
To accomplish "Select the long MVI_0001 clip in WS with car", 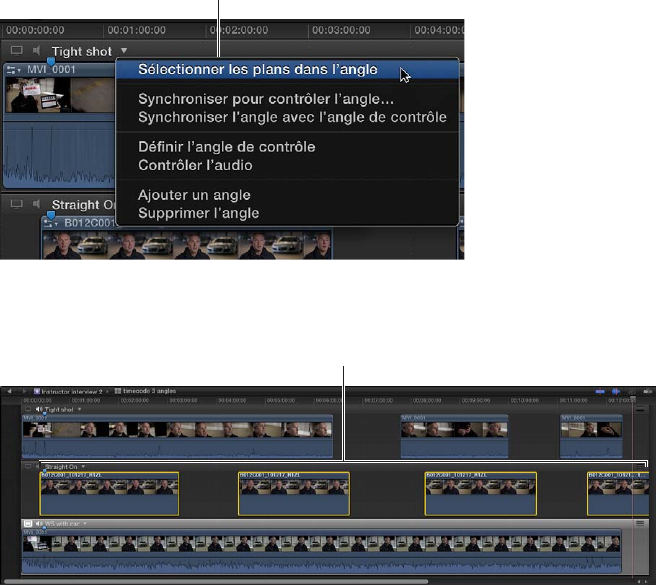I will pos(321,551).
